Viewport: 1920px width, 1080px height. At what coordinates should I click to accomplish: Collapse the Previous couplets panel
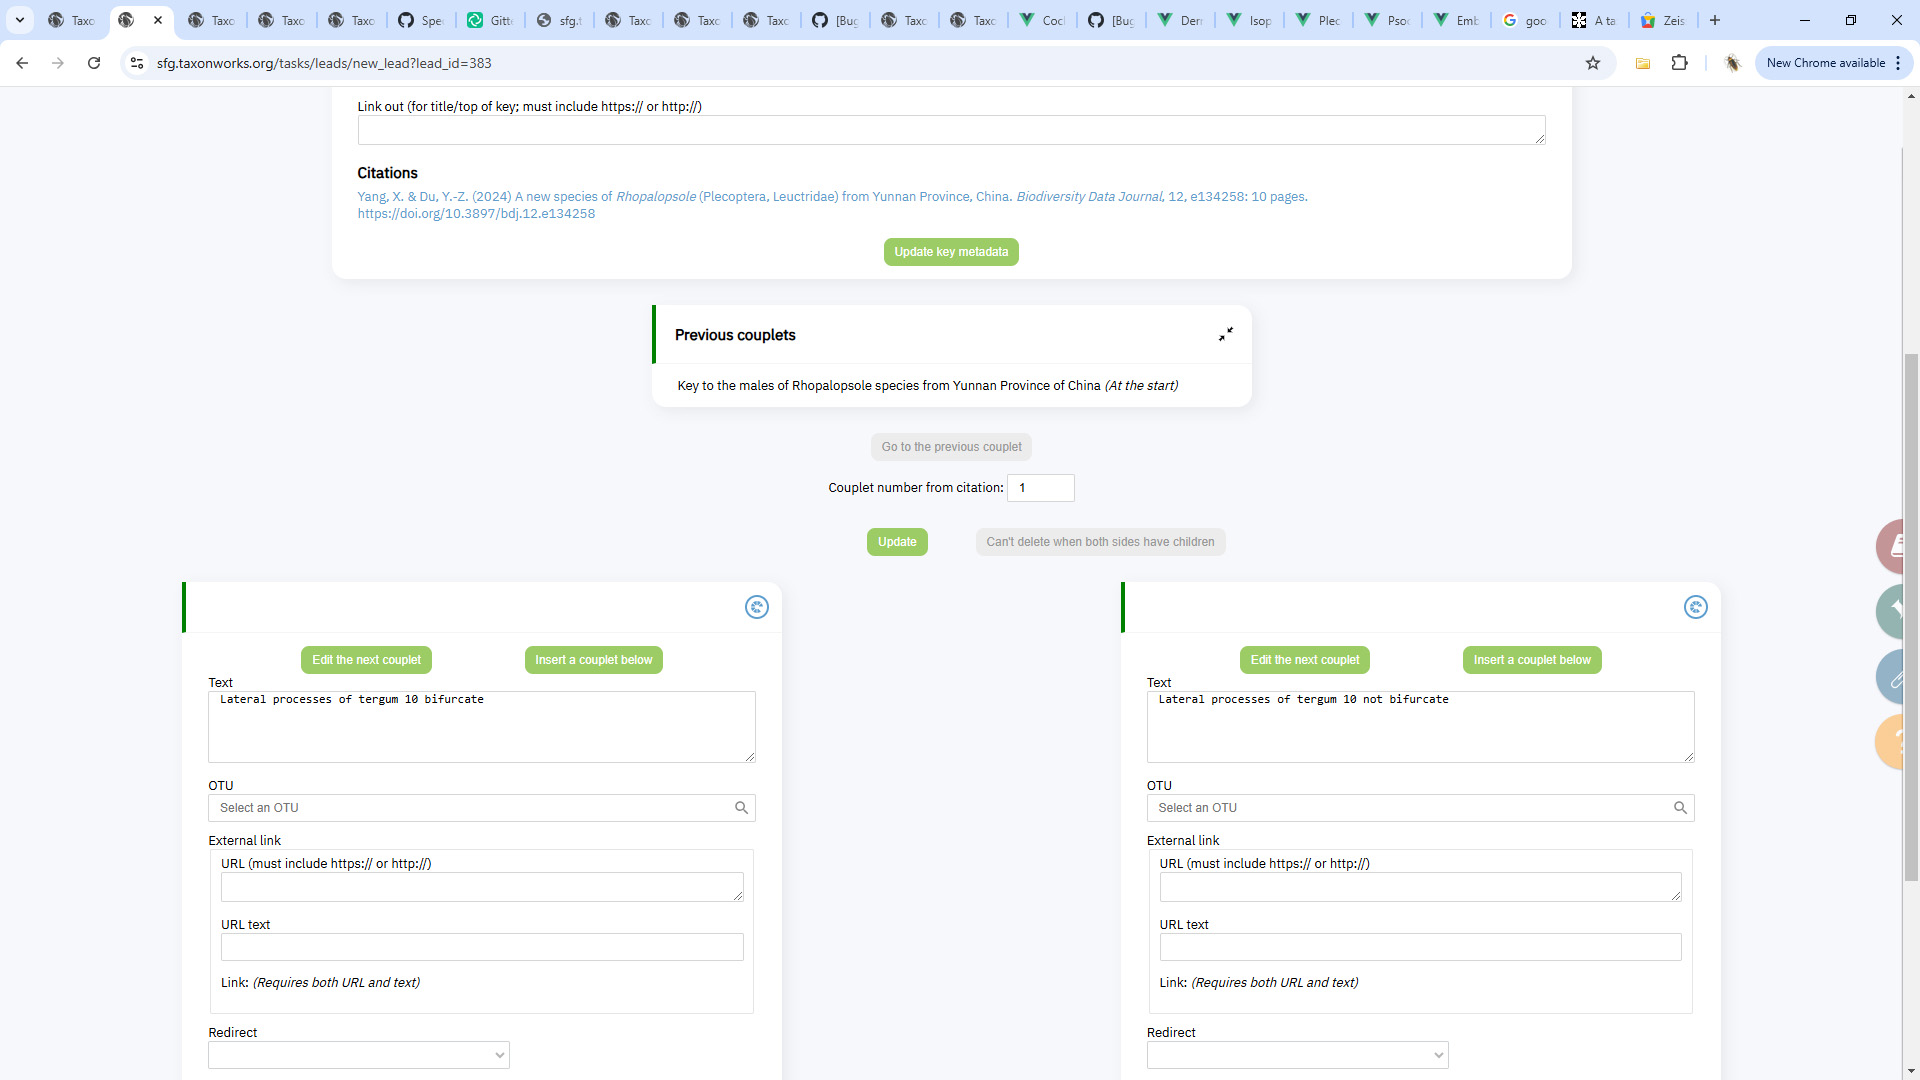tap(1225, 334)
